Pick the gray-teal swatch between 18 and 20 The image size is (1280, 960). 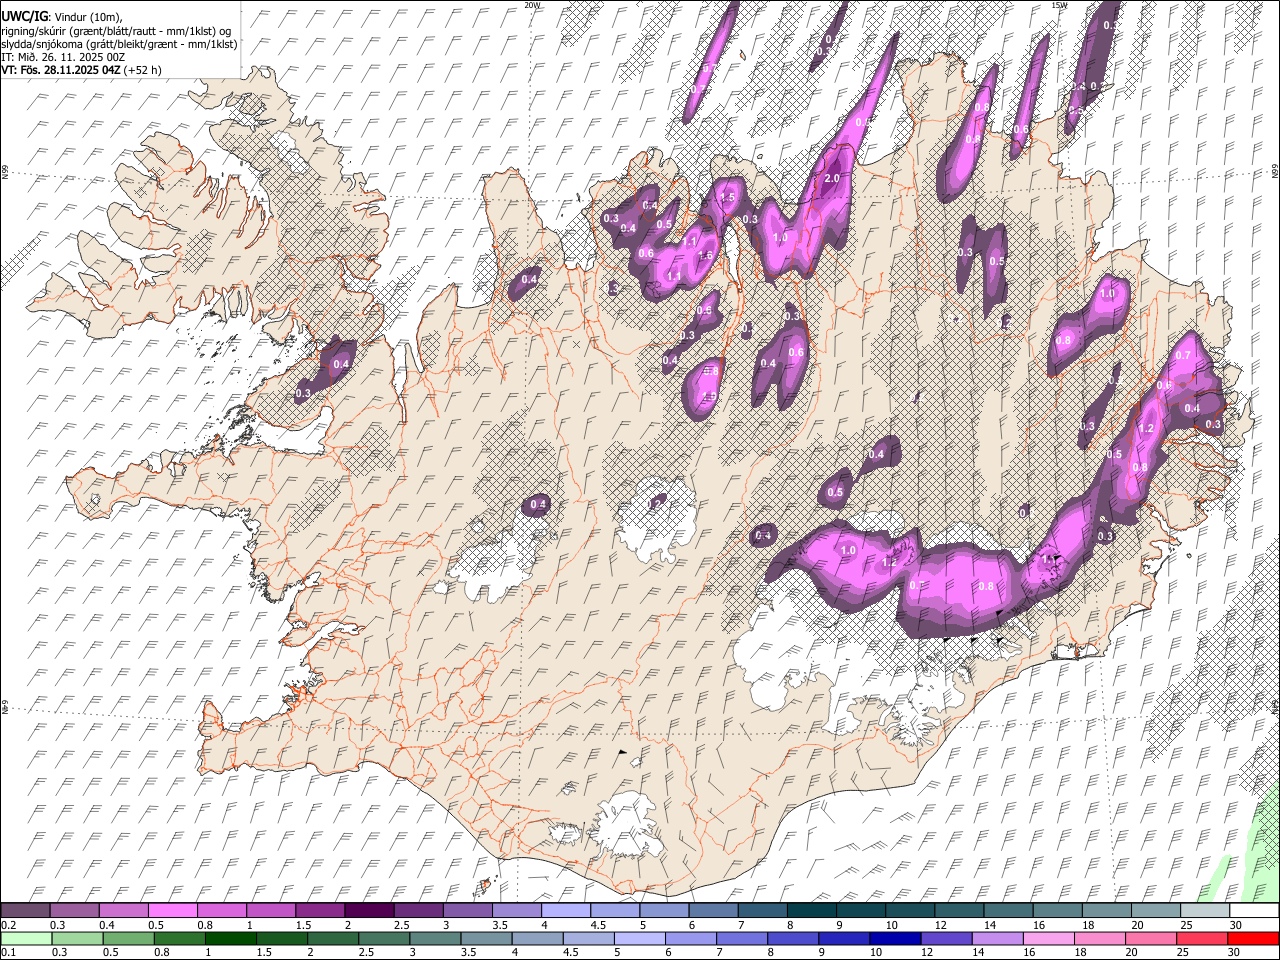(1106, 910)
